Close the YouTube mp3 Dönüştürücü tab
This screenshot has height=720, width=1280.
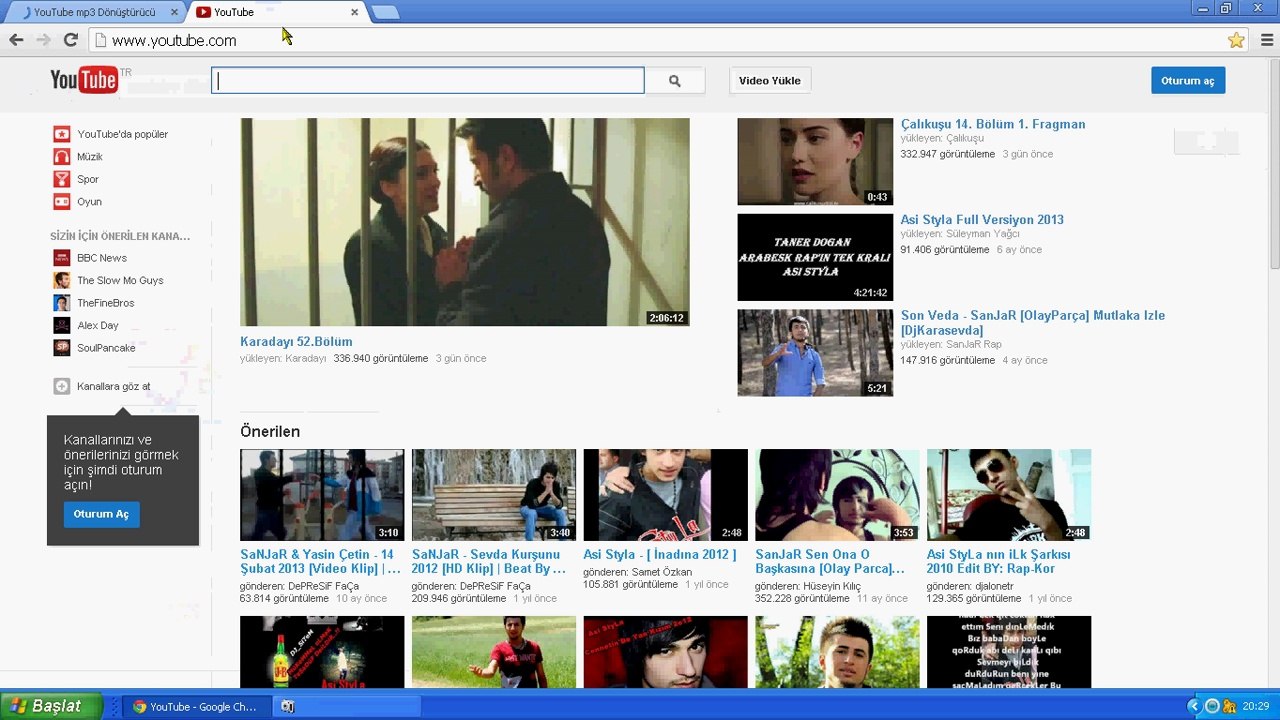174,12
